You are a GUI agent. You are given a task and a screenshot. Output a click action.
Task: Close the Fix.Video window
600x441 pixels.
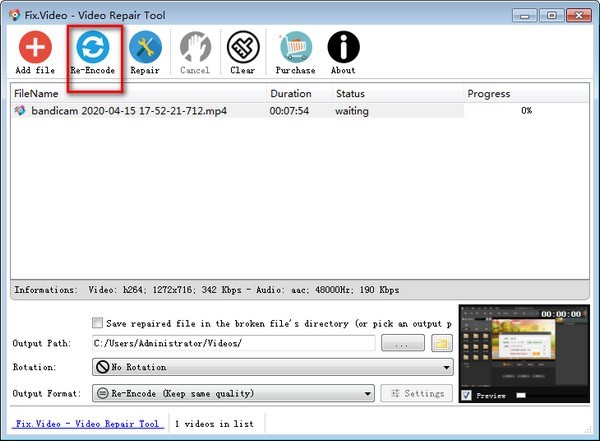click(579, 16)
